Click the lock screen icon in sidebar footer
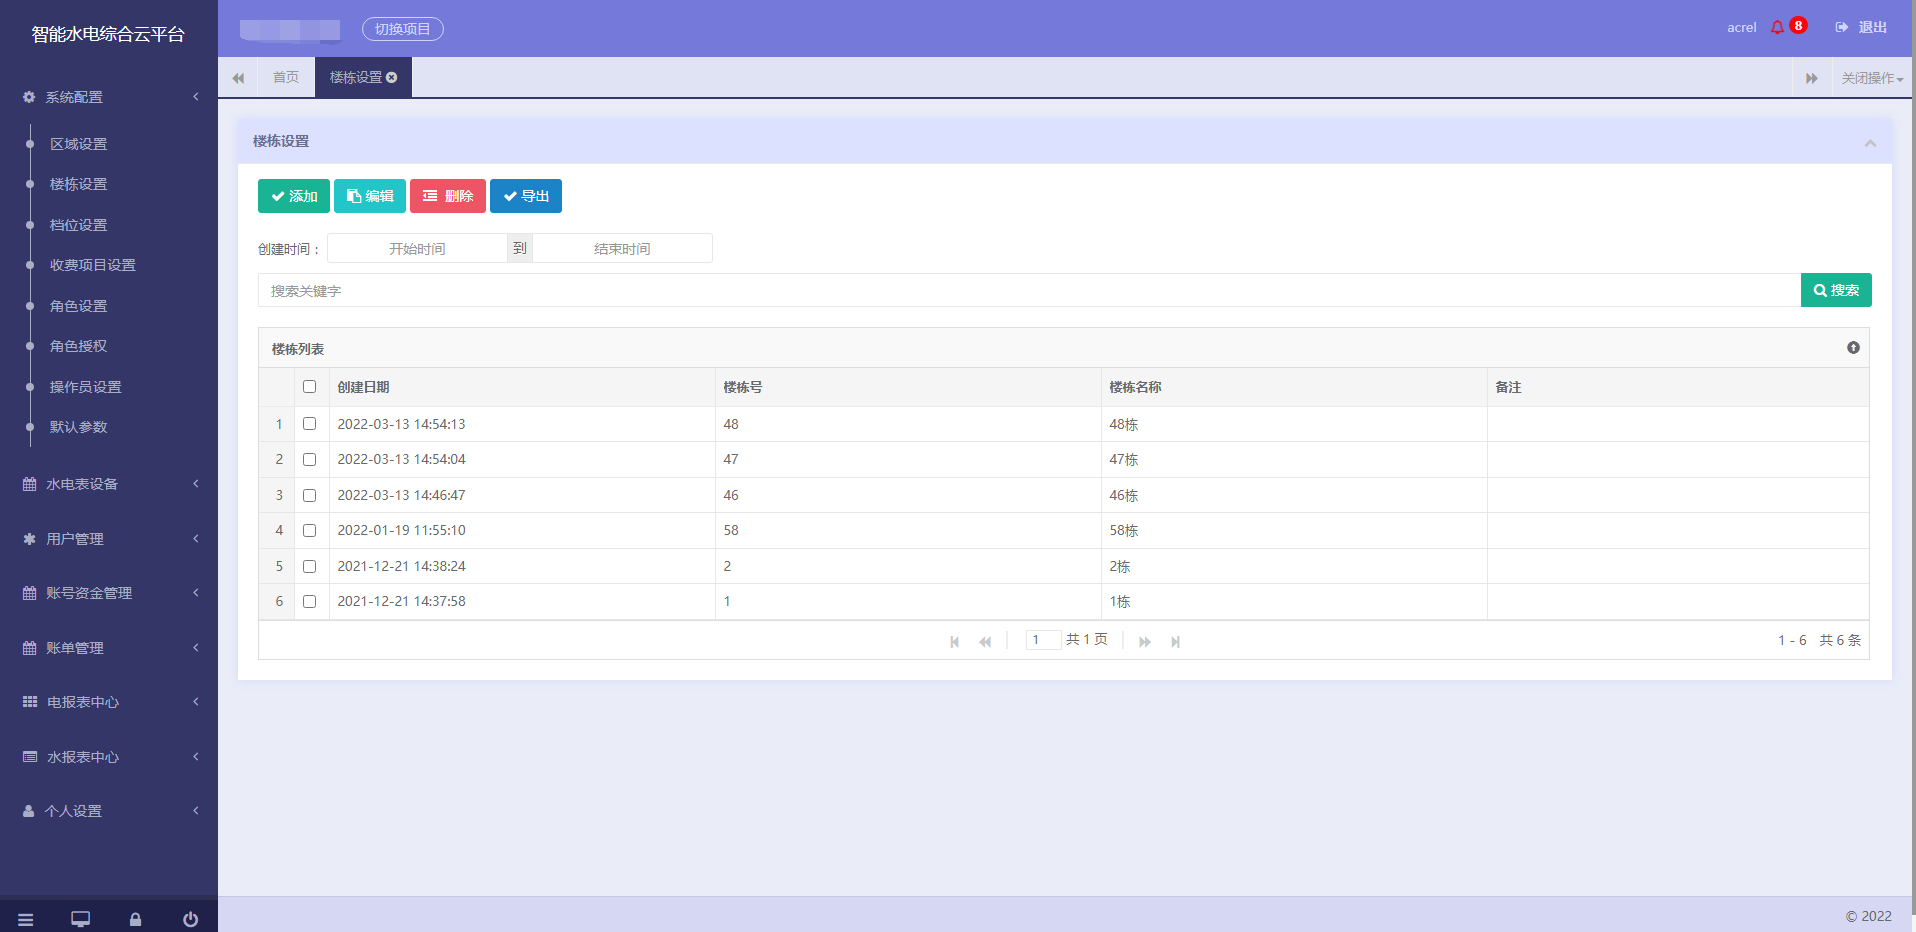The width and height of the screenshot is (1916, 932). pyautogui.click(x=135, y=920)
